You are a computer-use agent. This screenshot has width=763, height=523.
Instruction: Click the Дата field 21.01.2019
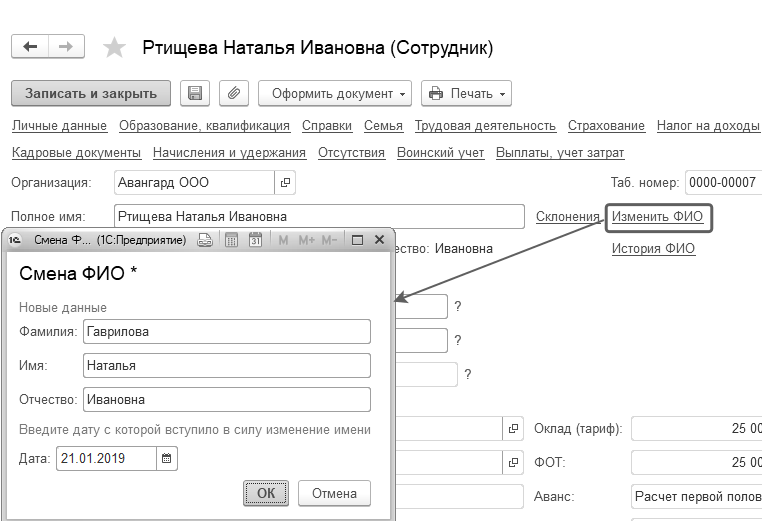tap(107, 458)
